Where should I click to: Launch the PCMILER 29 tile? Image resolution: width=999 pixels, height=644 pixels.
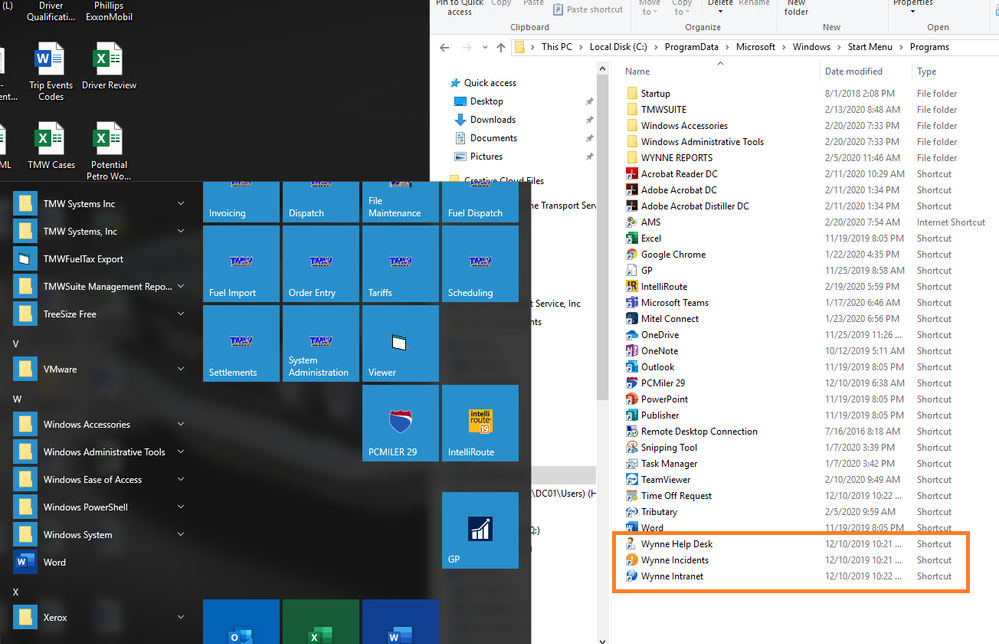pos(400,423)
